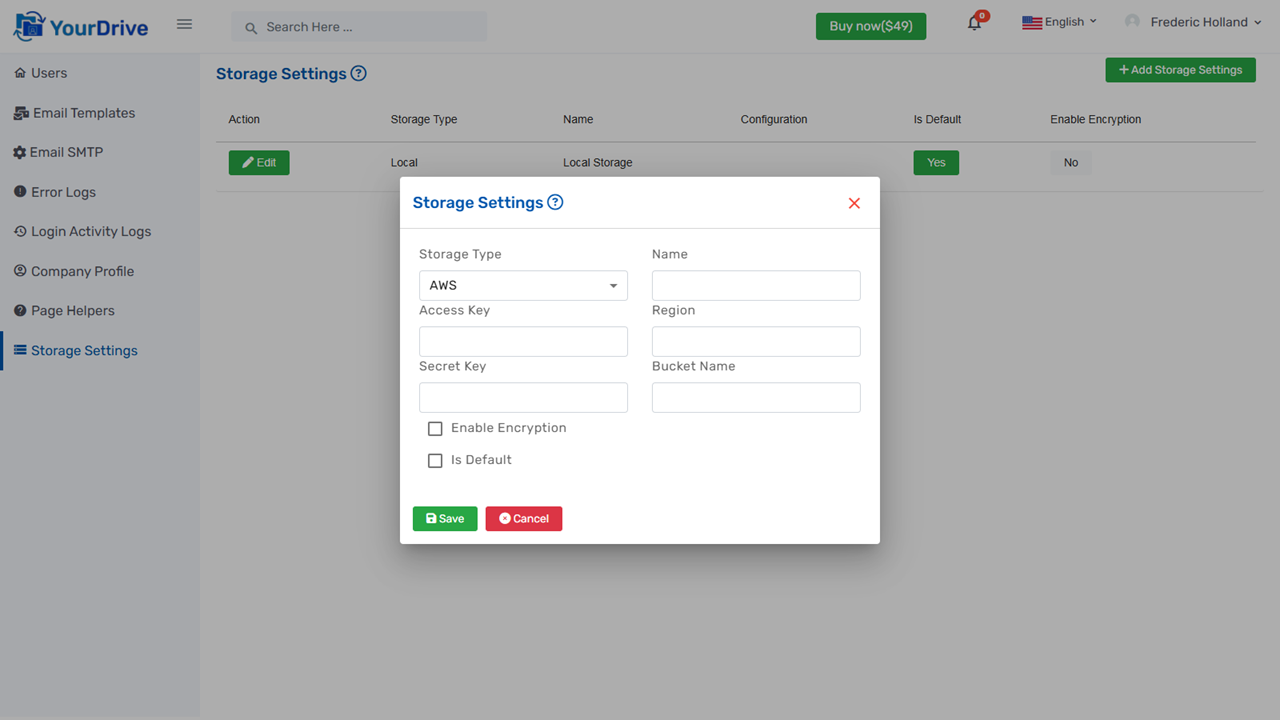1280x720 pixels.
Task: Open the Storage Type dropdown showing AWS
Action: click(x=523, y=285)
